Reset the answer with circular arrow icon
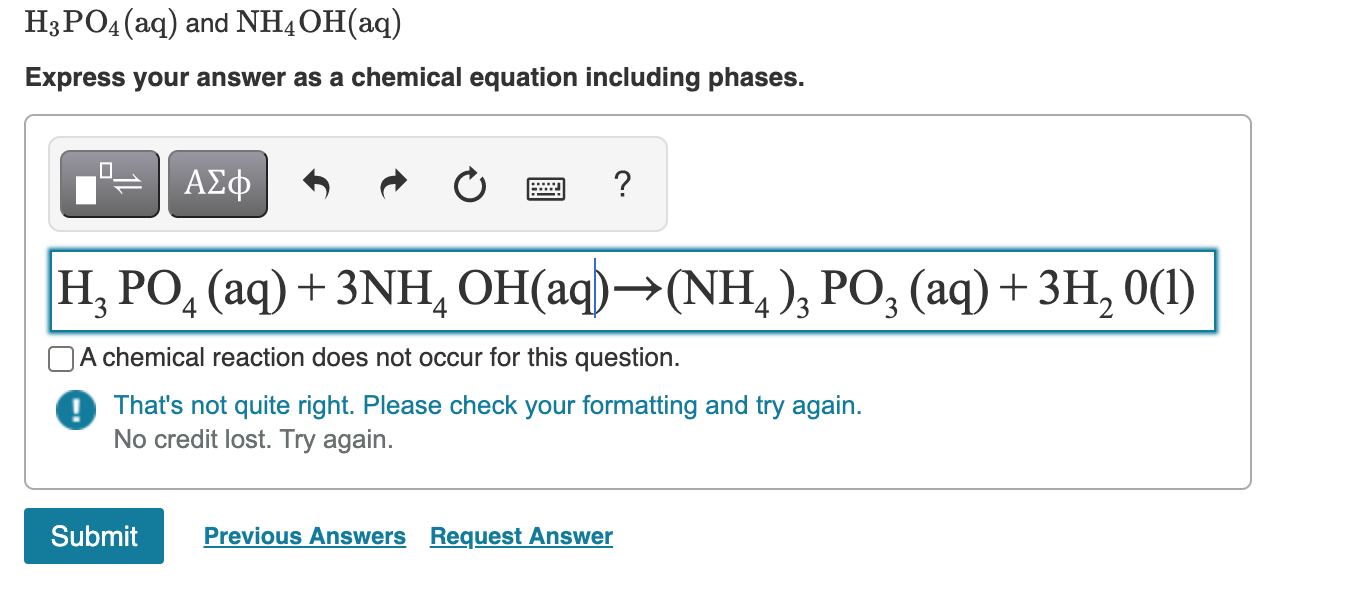Screen dimensions: 1354x594 (468, 184)
